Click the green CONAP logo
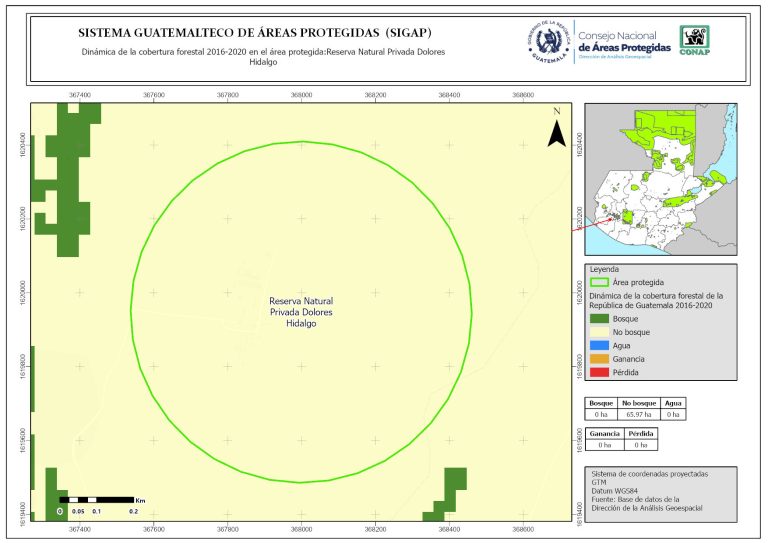Image resolution: width=768 pixels, height=543 pixels. tap(696, 40)
